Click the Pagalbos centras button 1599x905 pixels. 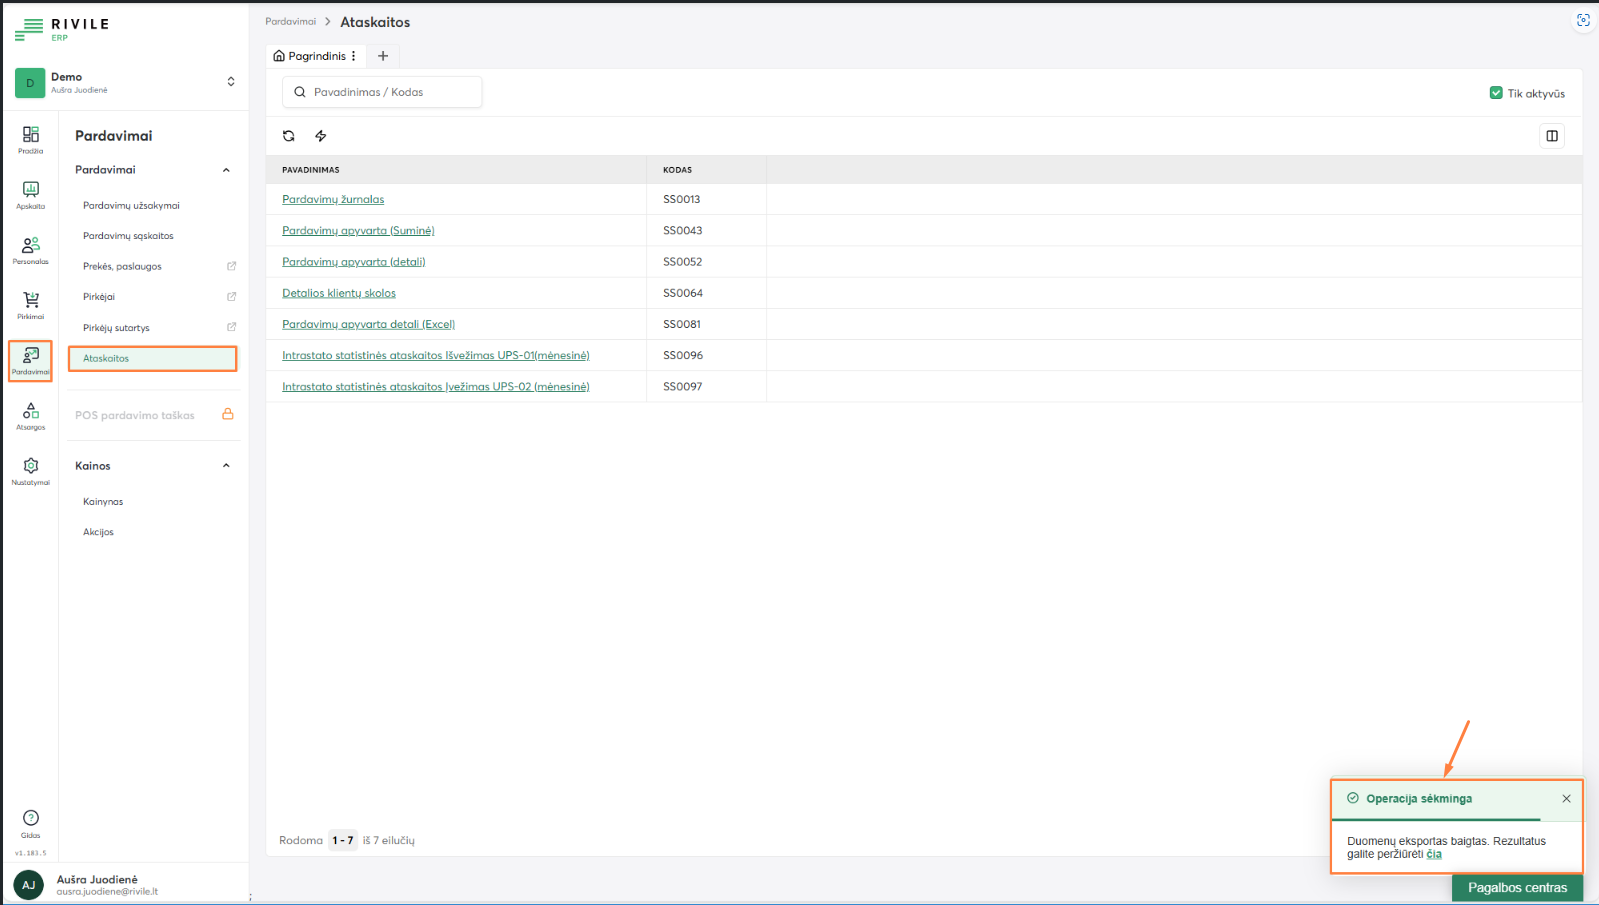pos(1517,888)
